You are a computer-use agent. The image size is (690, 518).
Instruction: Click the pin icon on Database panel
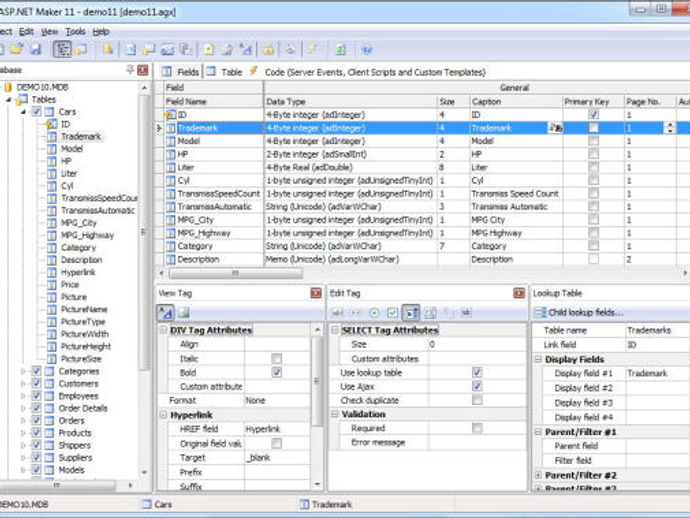(x=130, y=70)
